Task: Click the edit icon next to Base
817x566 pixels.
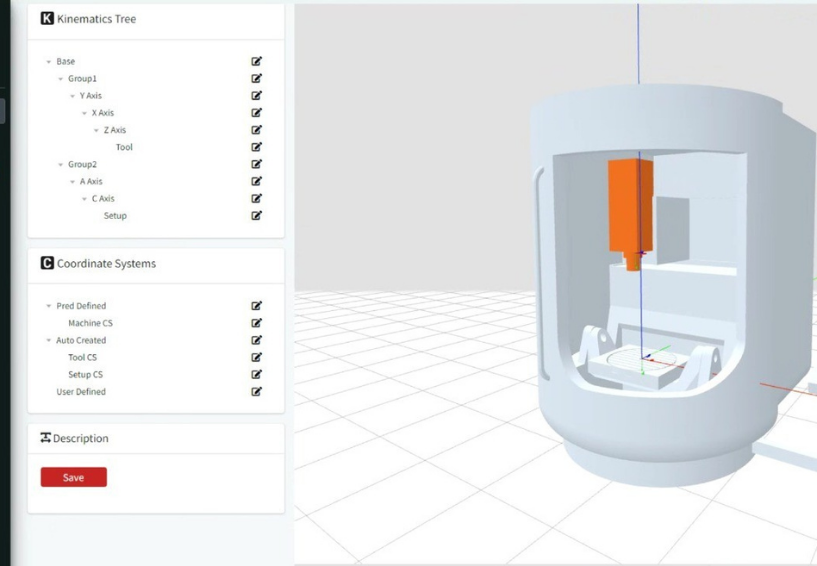Action: click(257, 62)
